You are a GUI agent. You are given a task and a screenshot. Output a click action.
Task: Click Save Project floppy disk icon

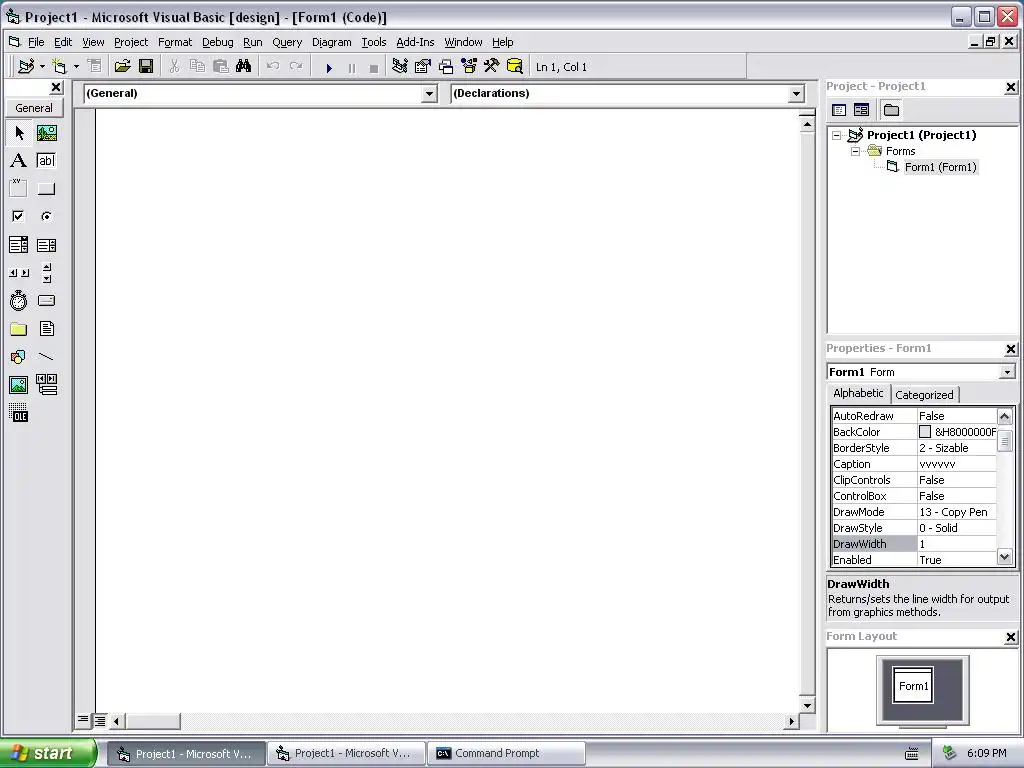(146, 66)
